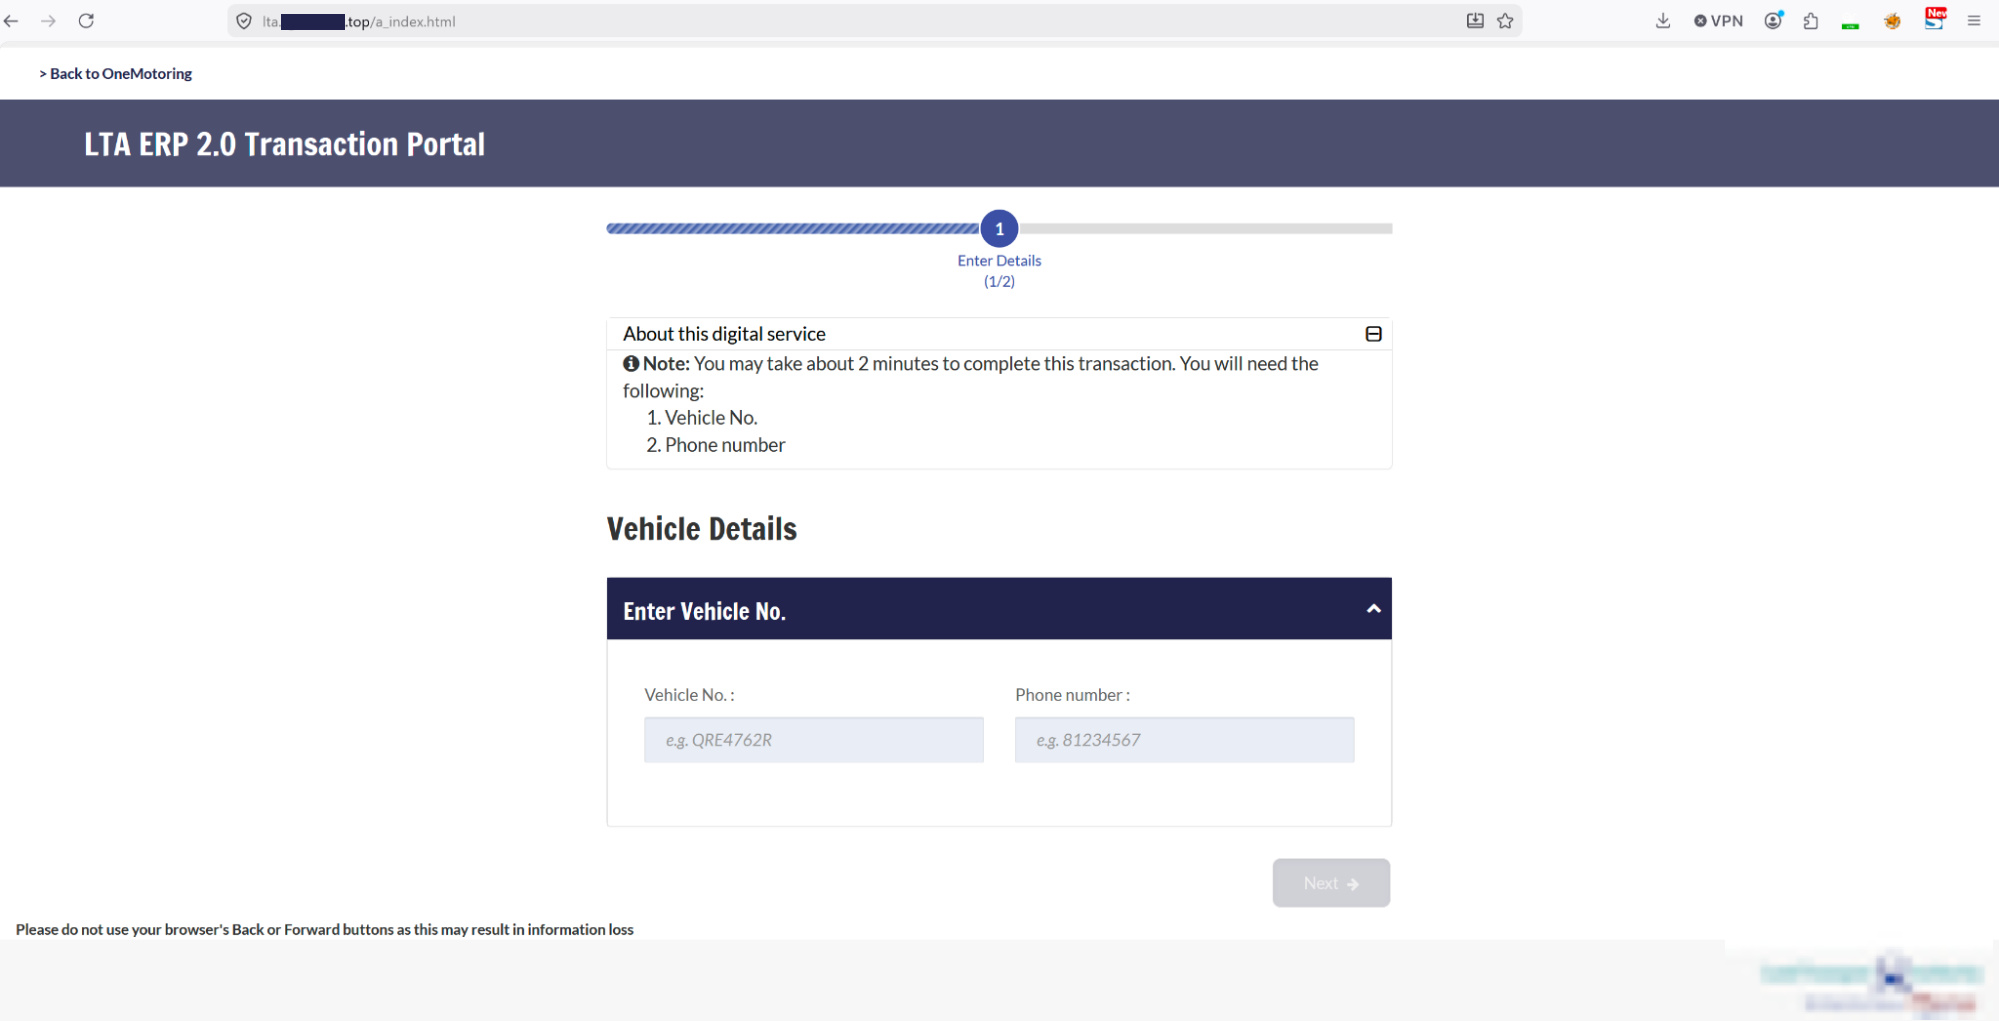Image resolution: width=1999 pixels, height=1021 pixels.
Task: Click step 1 circle in progress bar
Action: pos(999,229)
